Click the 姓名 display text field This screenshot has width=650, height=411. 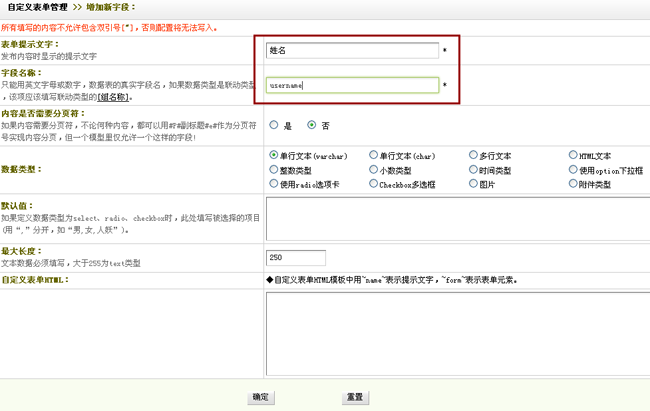click(353, 50)
